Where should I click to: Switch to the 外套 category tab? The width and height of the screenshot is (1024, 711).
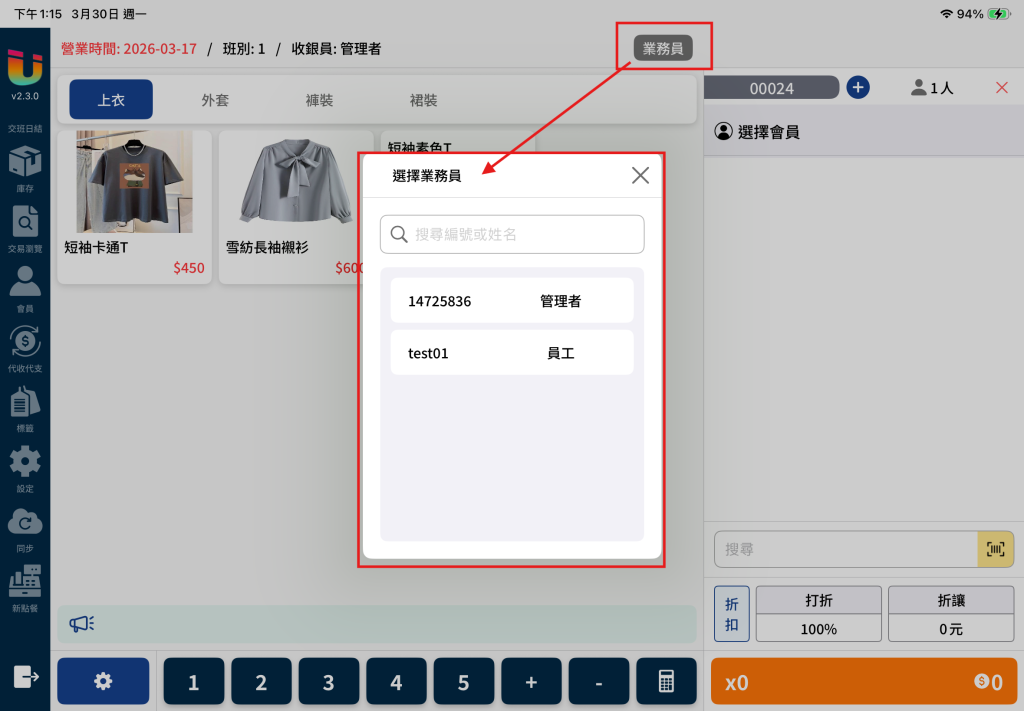(x=215, y=100)
